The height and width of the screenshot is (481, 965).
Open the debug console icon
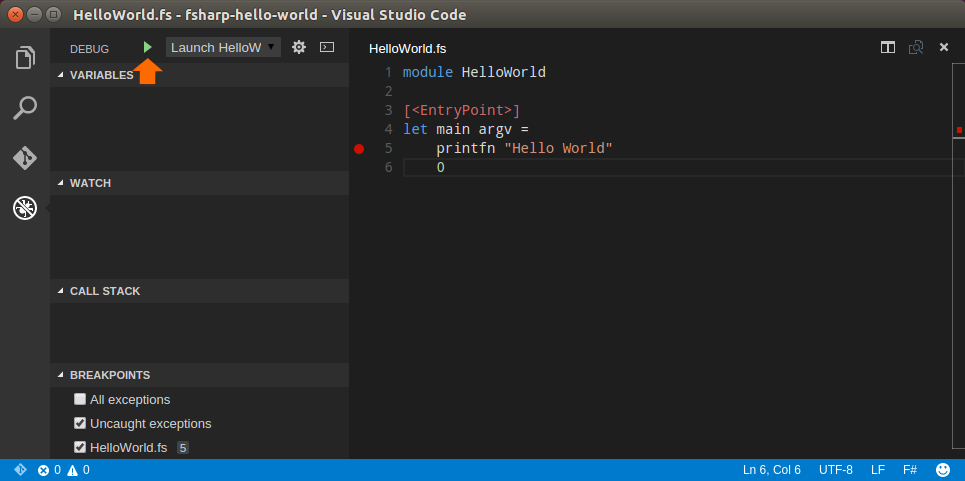click(x=327, y=47)
